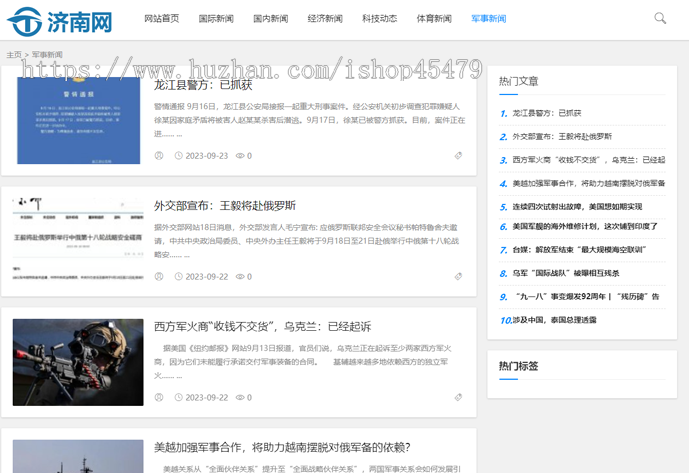Click the soldier with gun thumbnail
The image size is (689, 473).
point(78,362)
